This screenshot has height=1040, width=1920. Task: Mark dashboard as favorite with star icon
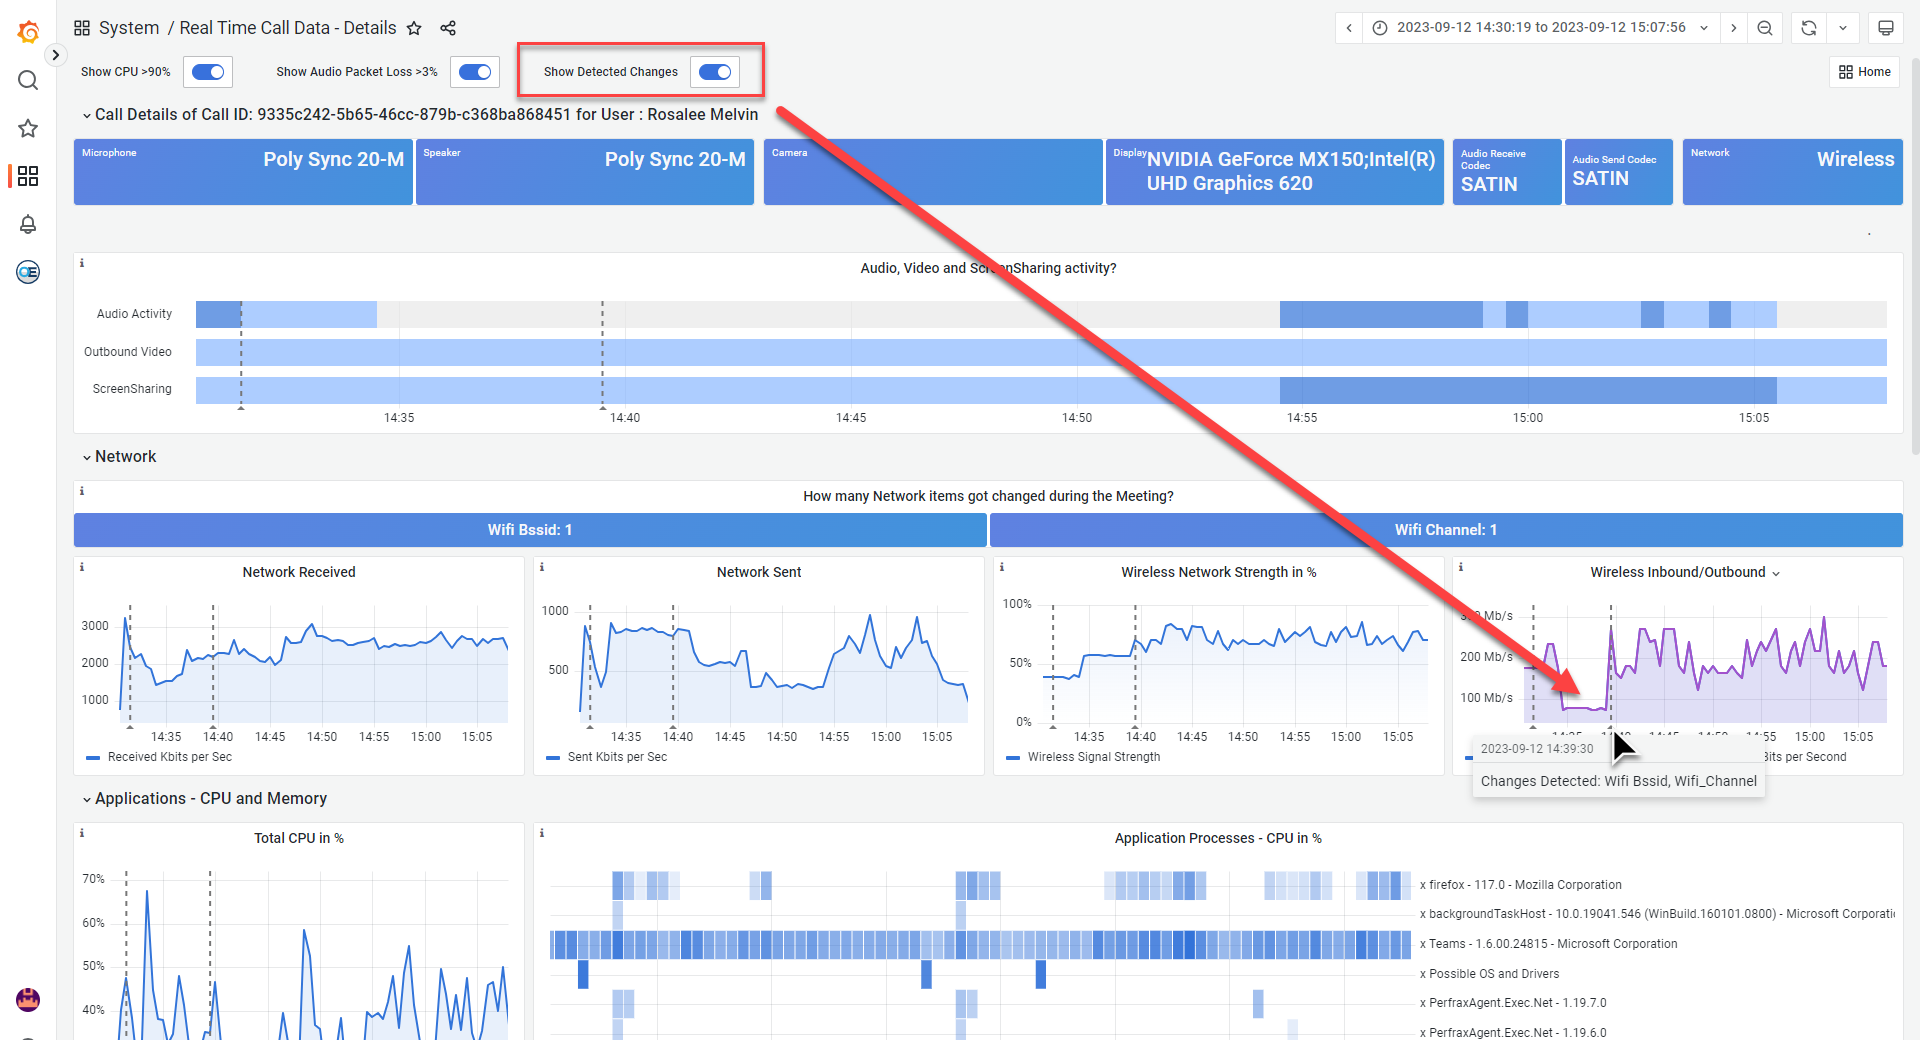click(x=414, y=28)
